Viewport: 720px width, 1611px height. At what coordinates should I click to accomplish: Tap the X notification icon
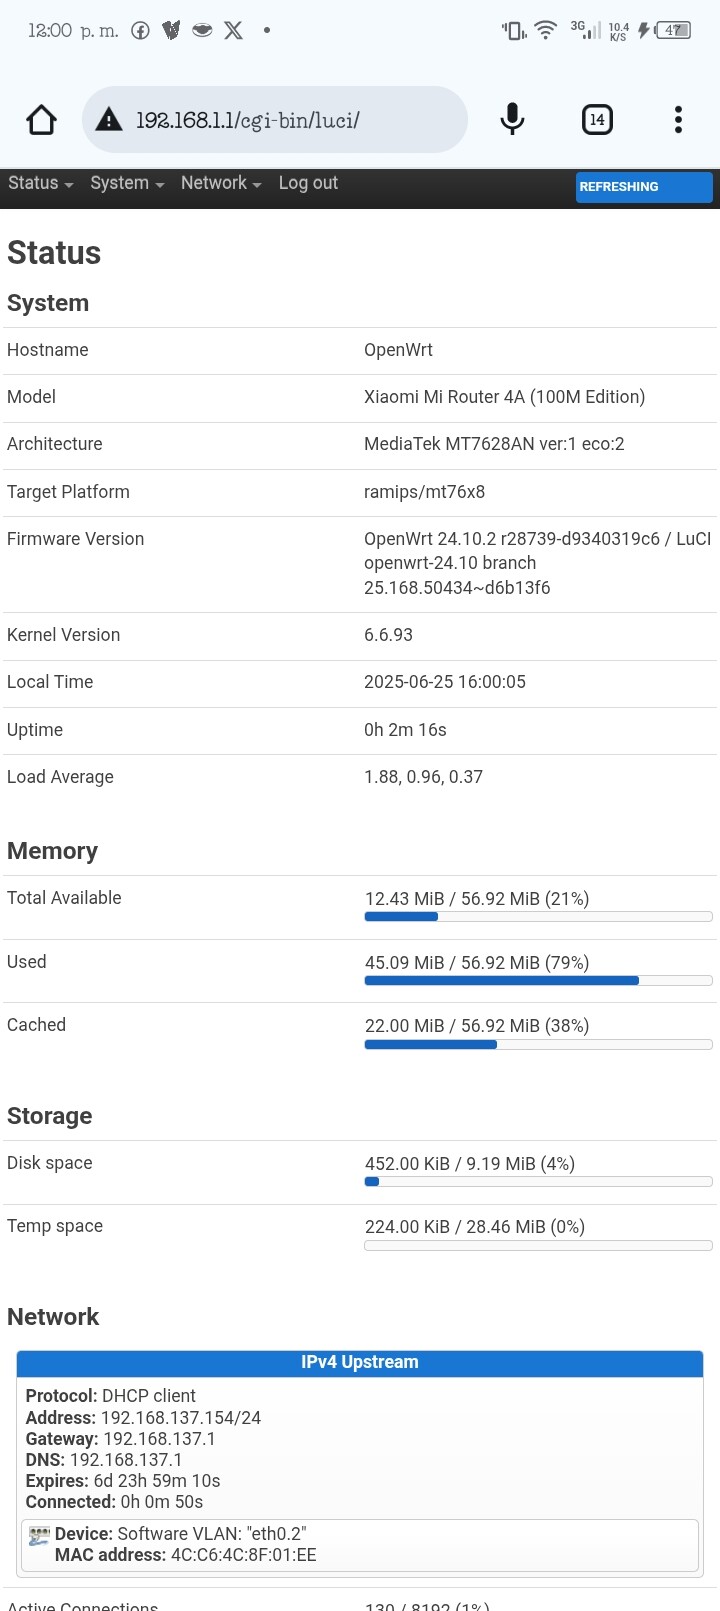[x=233, y=30]
